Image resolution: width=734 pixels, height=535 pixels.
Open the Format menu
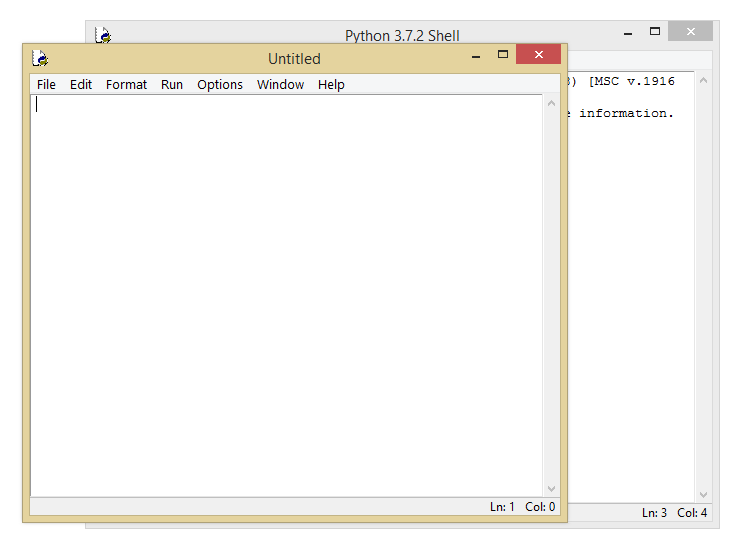pos(126,85)
